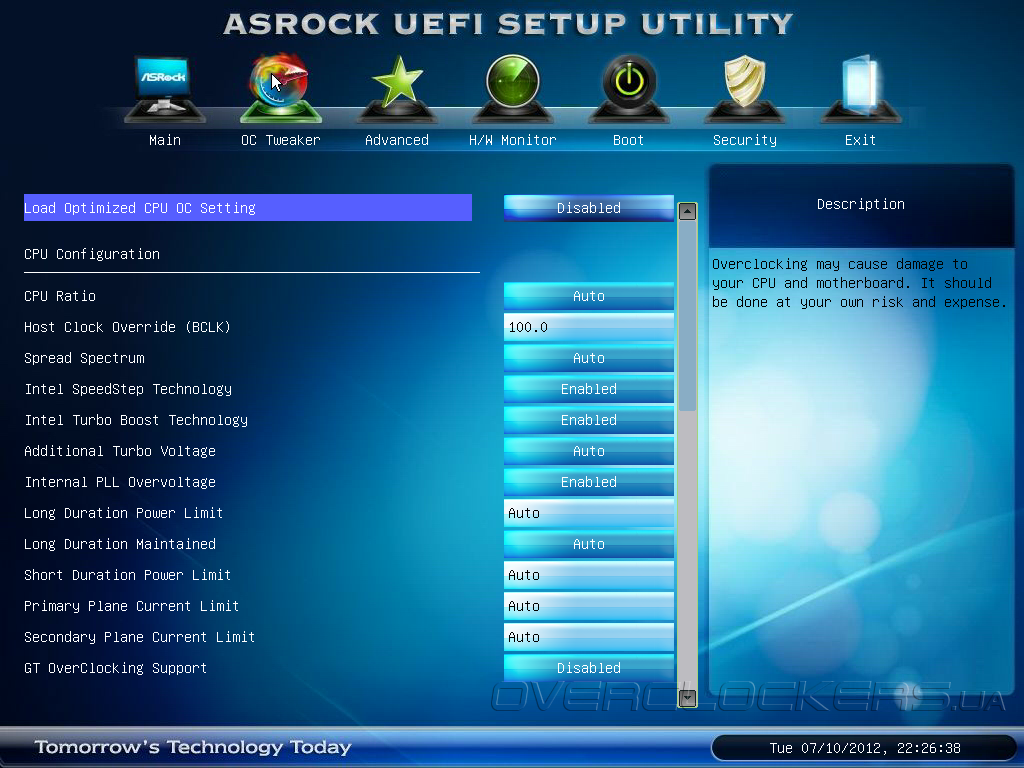Click the CPU Configuration section heading
Image resolution: width=1024 pixels, height=768 pixels.
pos(92,254)
